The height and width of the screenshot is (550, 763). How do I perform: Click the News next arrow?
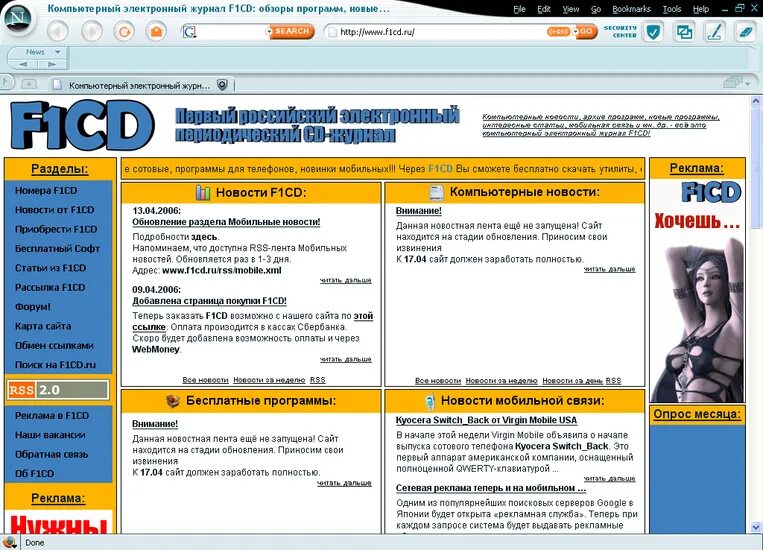[52, 64]
